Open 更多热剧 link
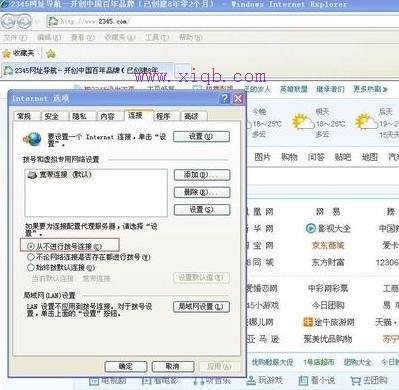This screenshot has height=390, width=399. click(x=370, y=89)
